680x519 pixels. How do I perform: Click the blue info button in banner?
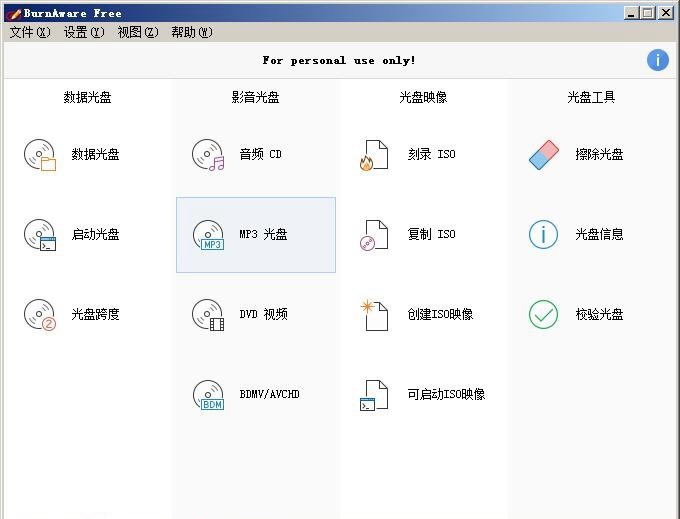pos(658,60)
